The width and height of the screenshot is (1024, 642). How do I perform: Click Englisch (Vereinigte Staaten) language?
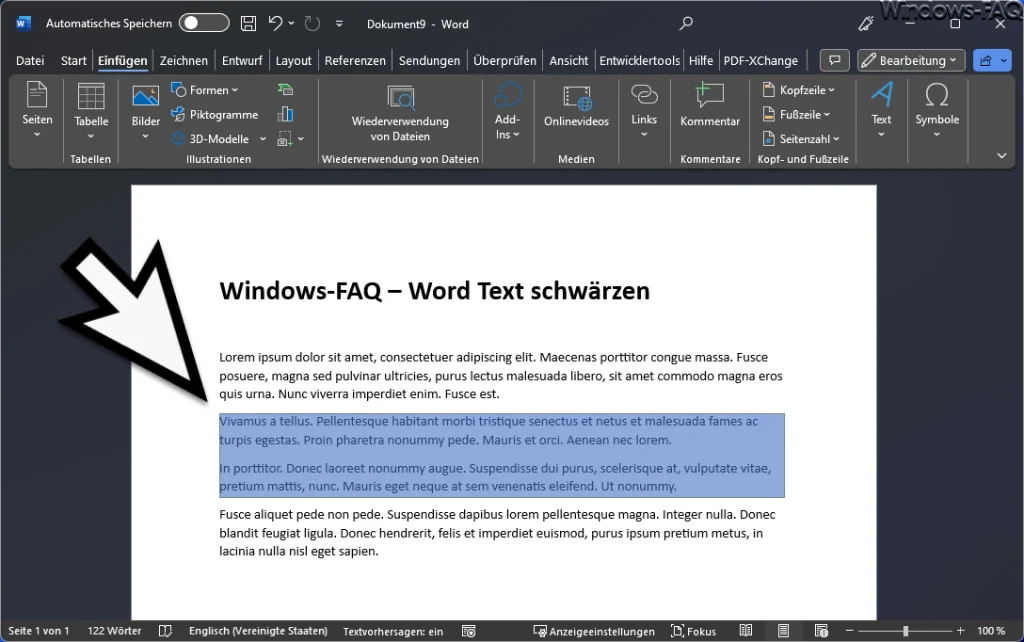point(258,631)
